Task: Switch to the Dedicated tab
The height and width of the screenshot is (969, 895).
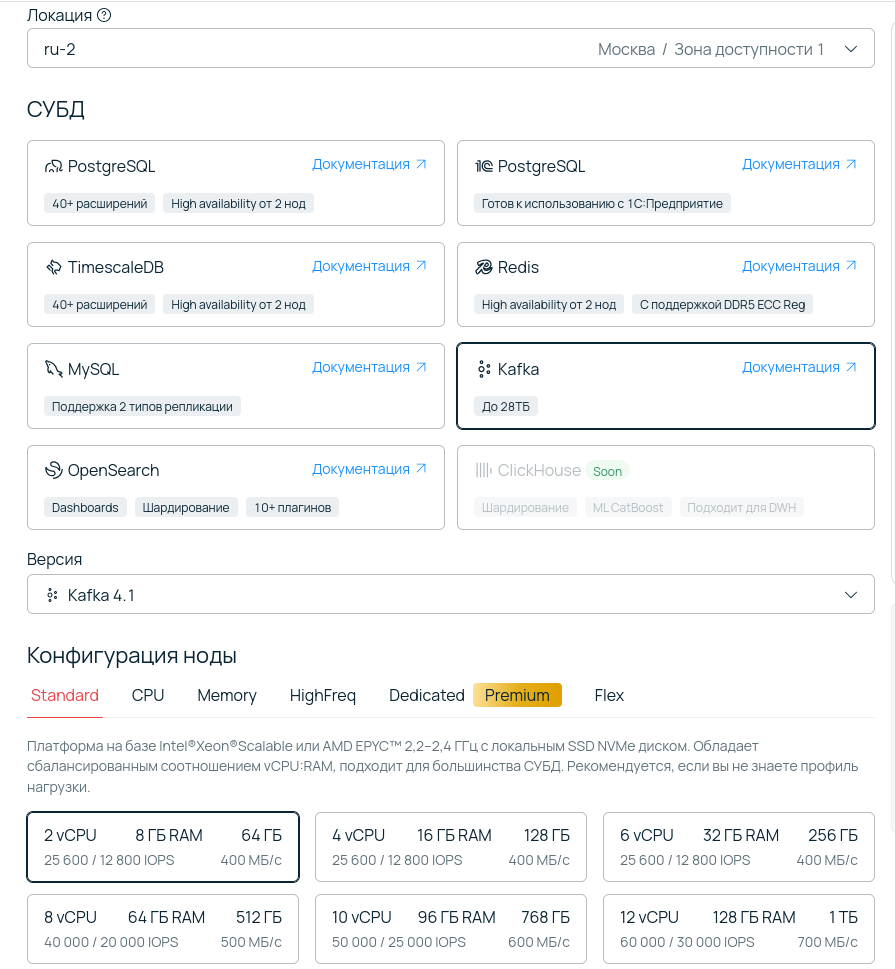Action: pyautogui.click(x=426, y=696)
